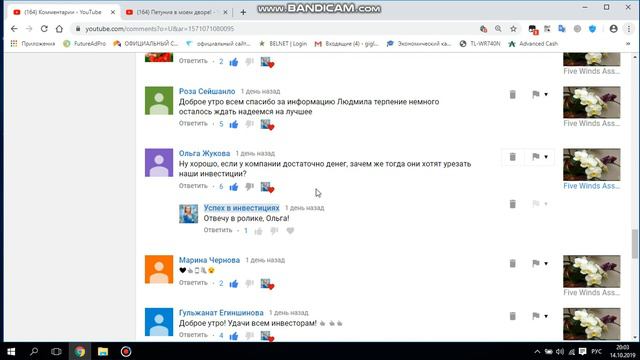Reply to Ольга Жукова's comment via Ответить
This screenshot has width=640, height=360.
tap(193, 186)
